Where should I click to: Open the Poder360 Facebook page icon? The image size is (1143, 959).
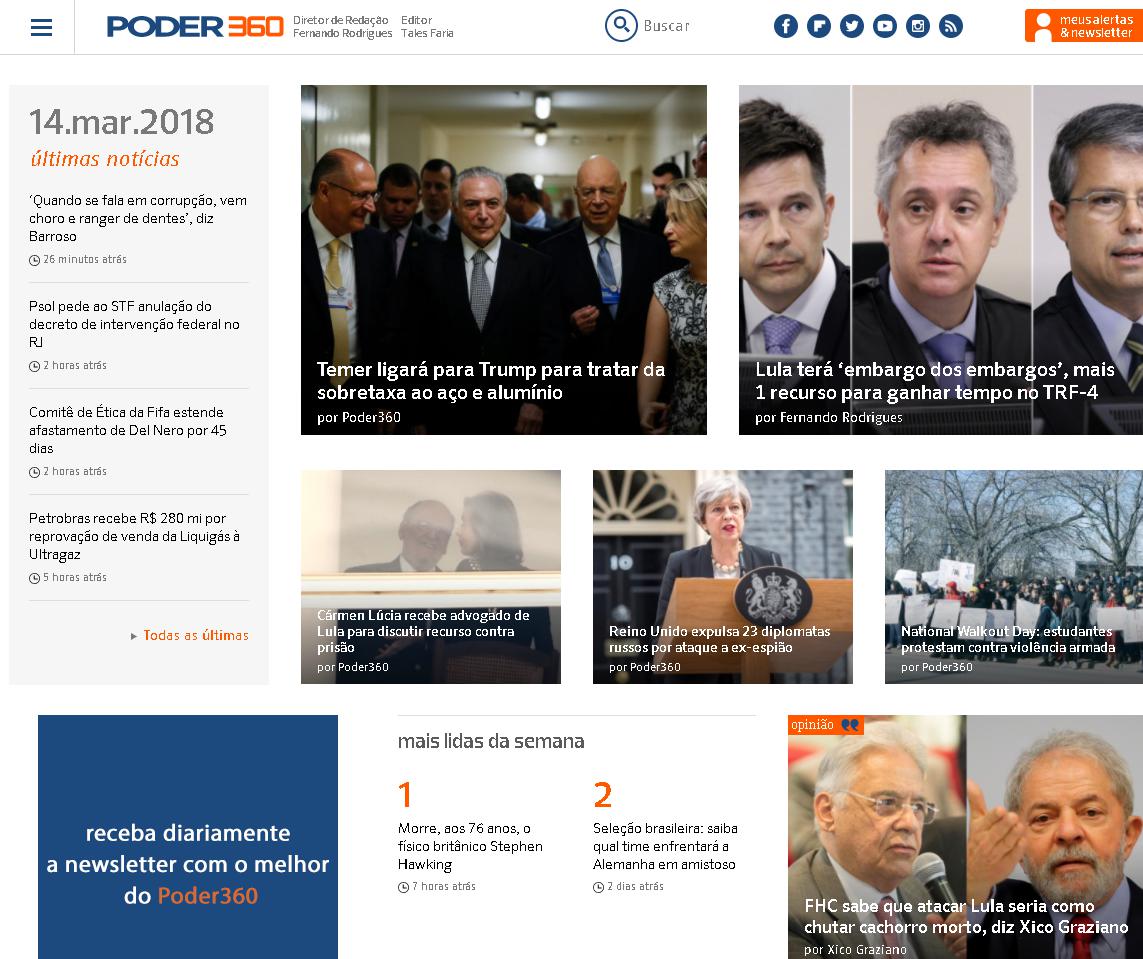pyautogui.click(x=785, y=27)
